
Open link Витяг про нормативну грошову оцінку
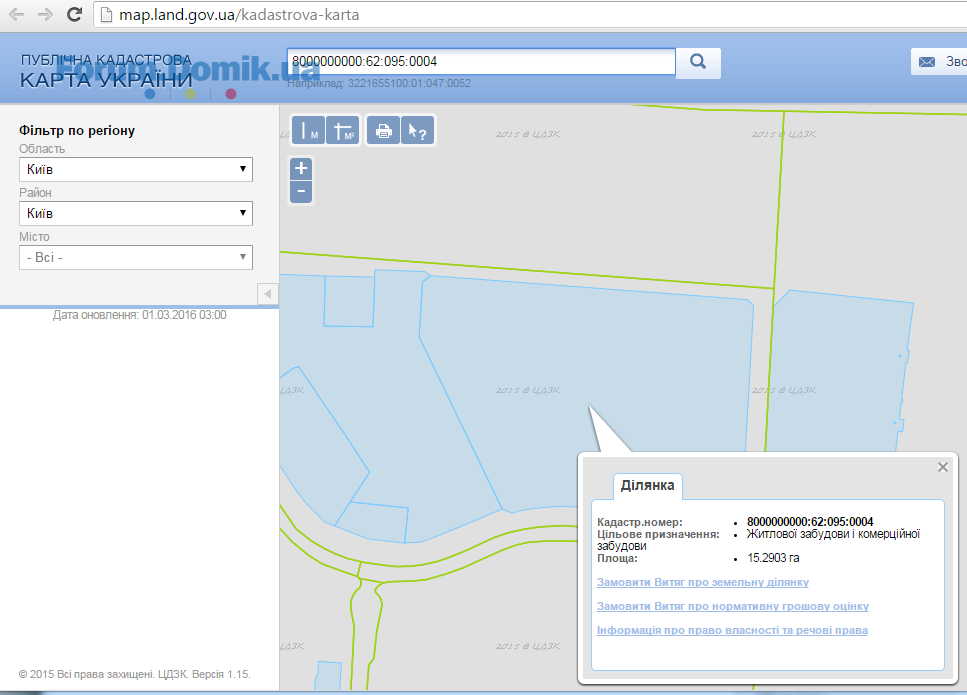(732, 606)
